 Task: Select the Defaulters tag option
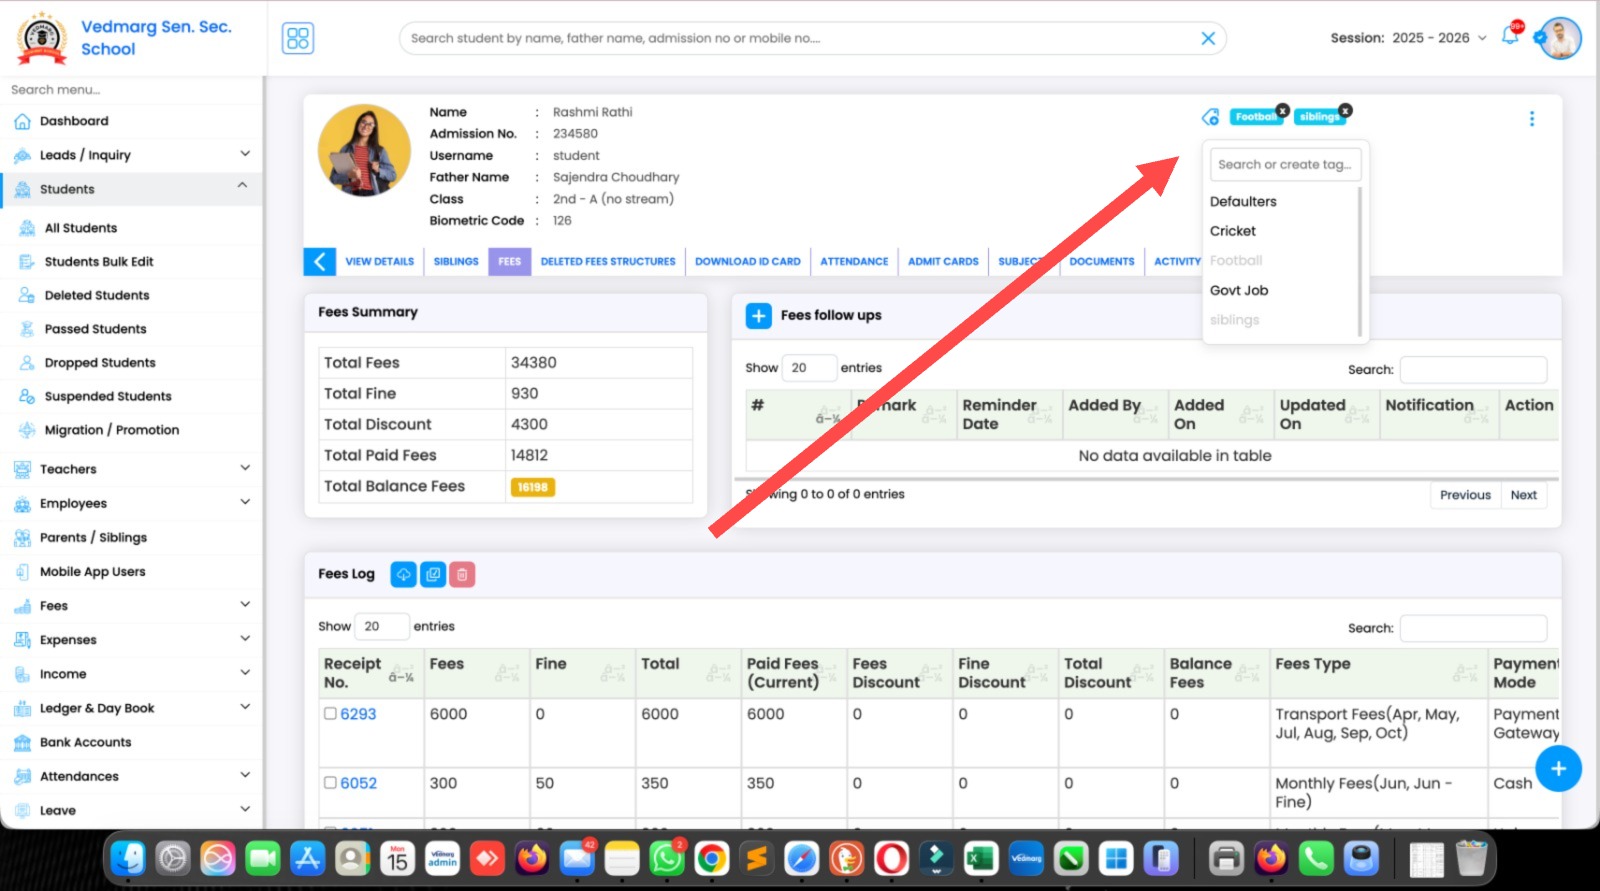pos(1243,202)
